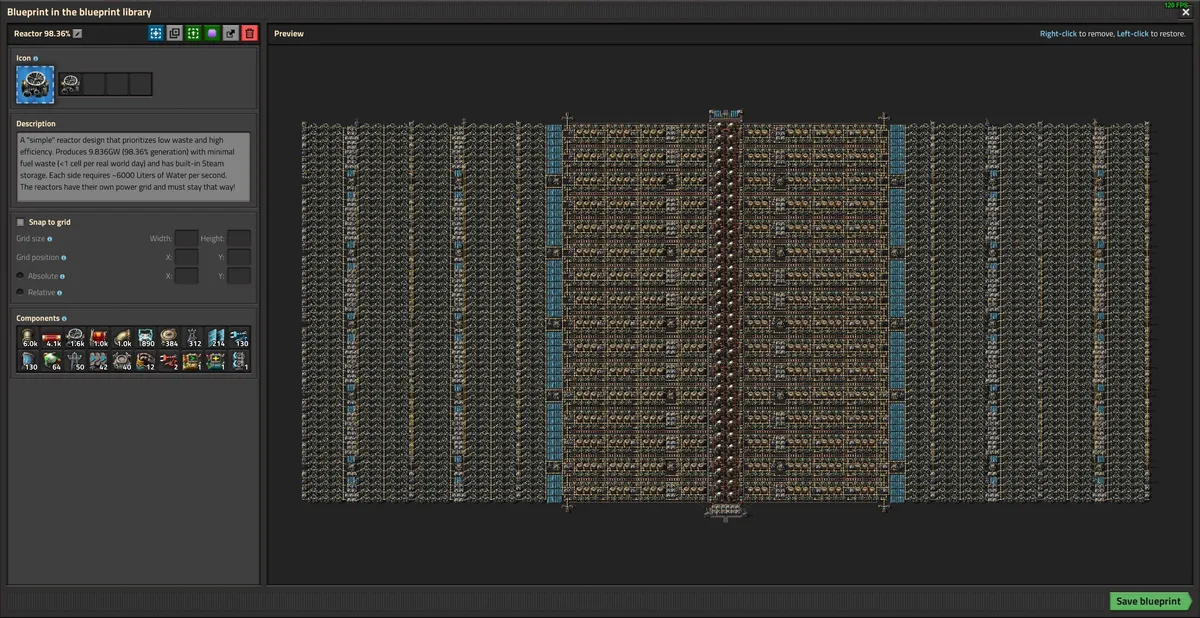Click the green button with purple shape
Image resolution: width=1200 pixels, height=618 pixels.
tap(212, 33)
